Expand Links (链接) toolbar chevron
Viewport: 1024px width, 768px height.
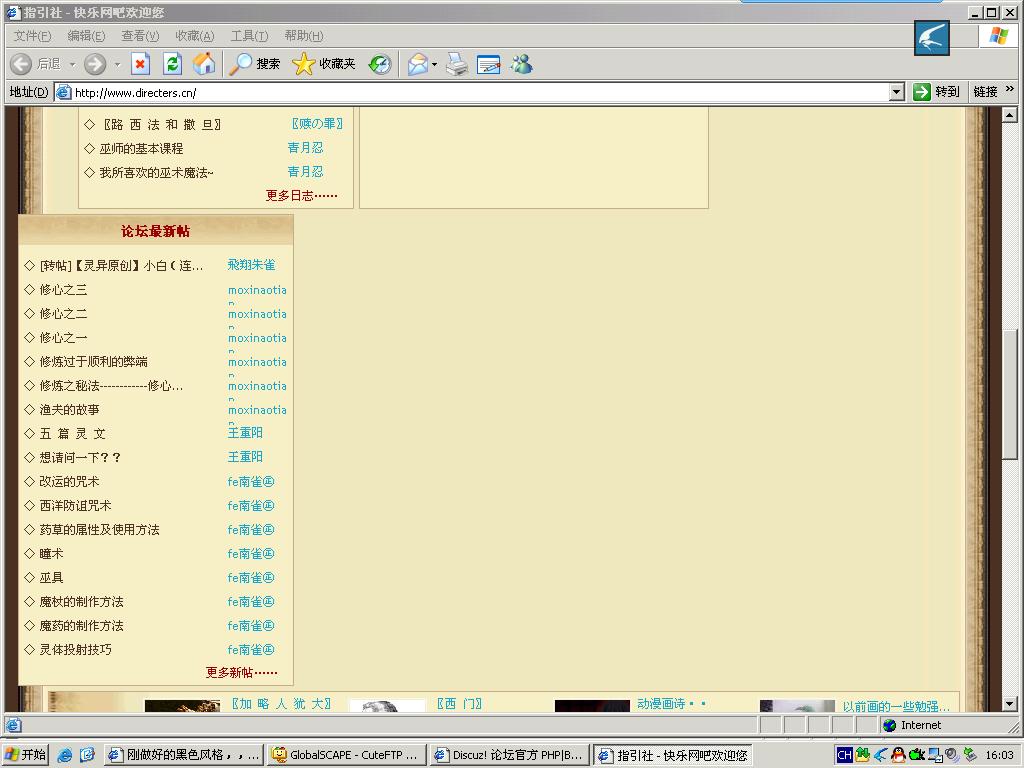[x=1010, y=89]
